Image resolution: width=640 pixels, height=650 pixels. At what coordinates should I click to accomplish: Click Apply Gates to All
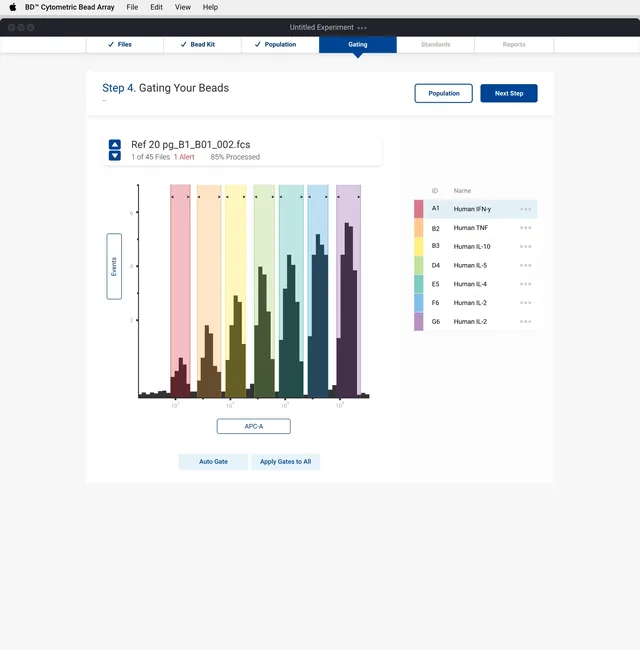click(286, 462)
